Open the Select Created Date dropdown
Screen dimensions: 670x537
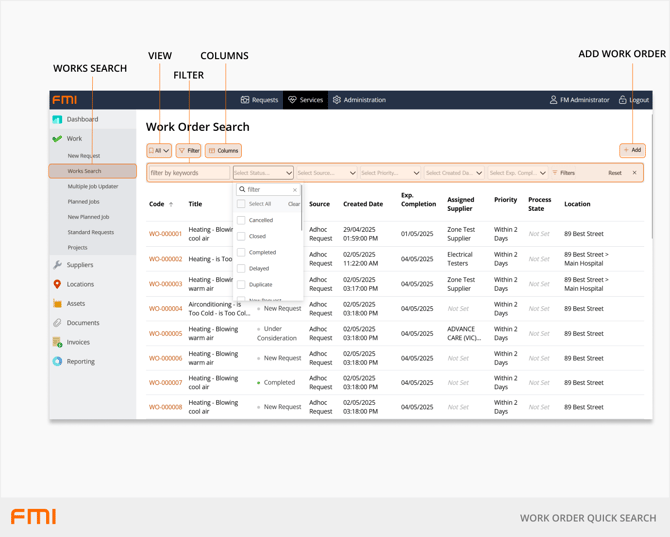coord(454,173)
